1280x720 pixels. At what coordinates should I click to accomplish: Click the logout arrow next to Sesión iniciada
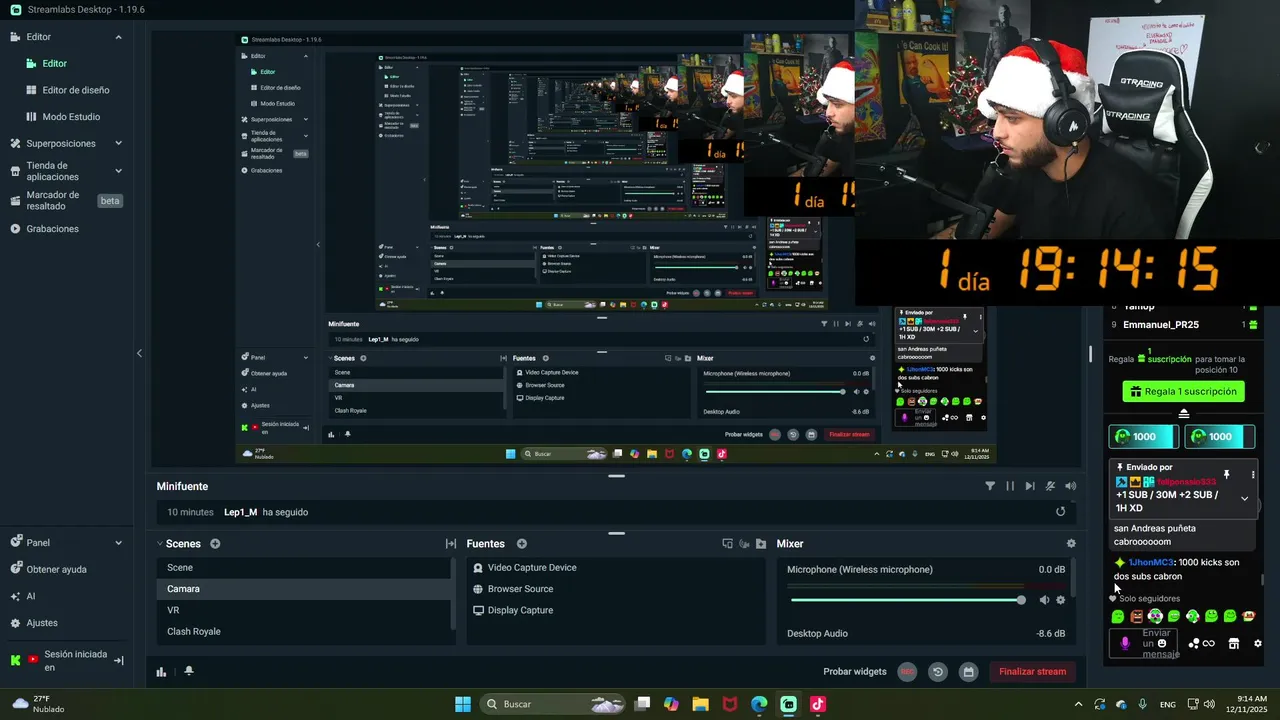click(x=118, y=660)
